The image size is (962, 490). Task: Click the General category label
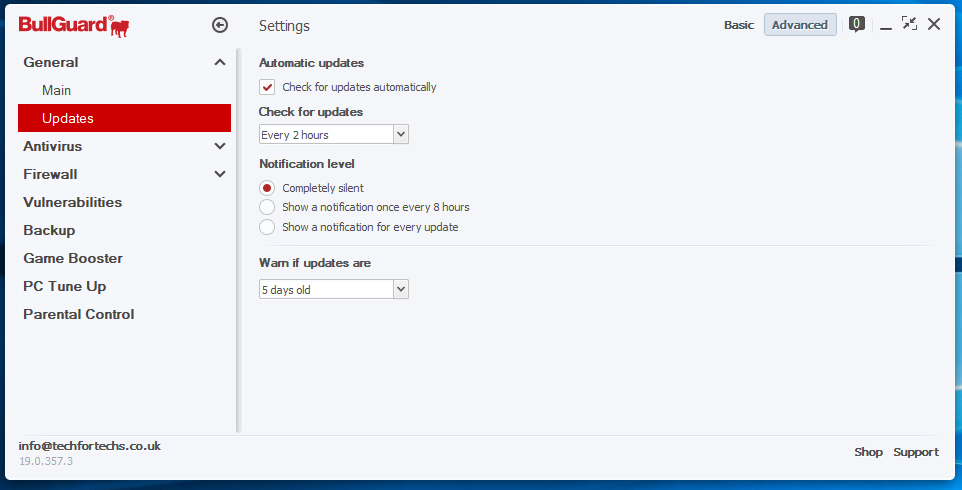click(x=51, y=62)
